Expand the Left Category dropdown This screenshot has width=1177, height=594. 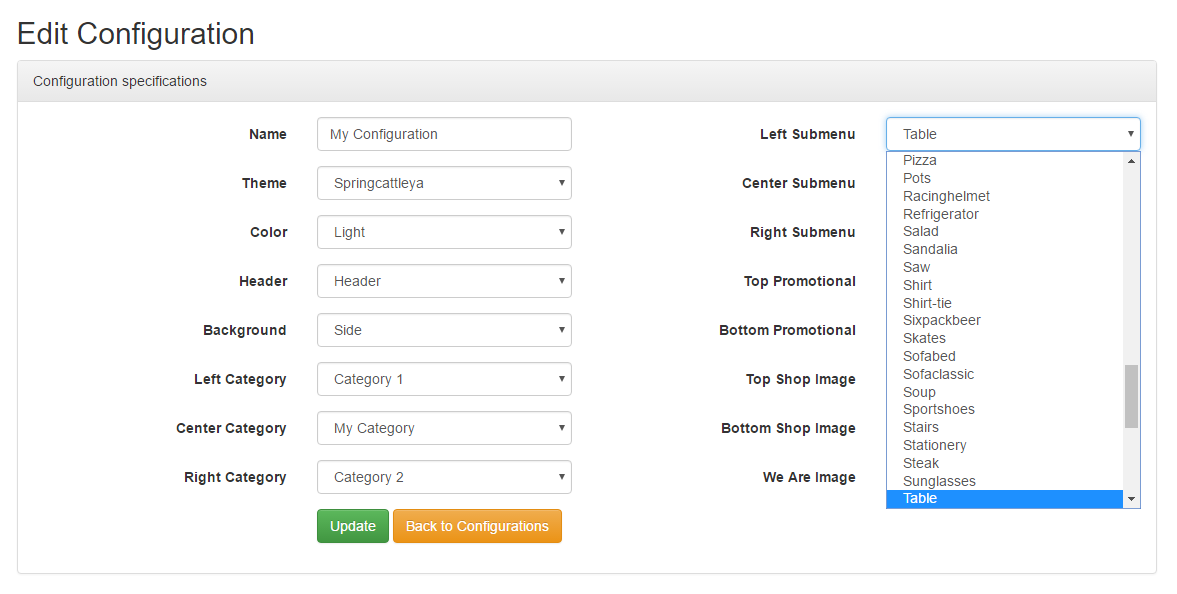click(x=444, y=379)
